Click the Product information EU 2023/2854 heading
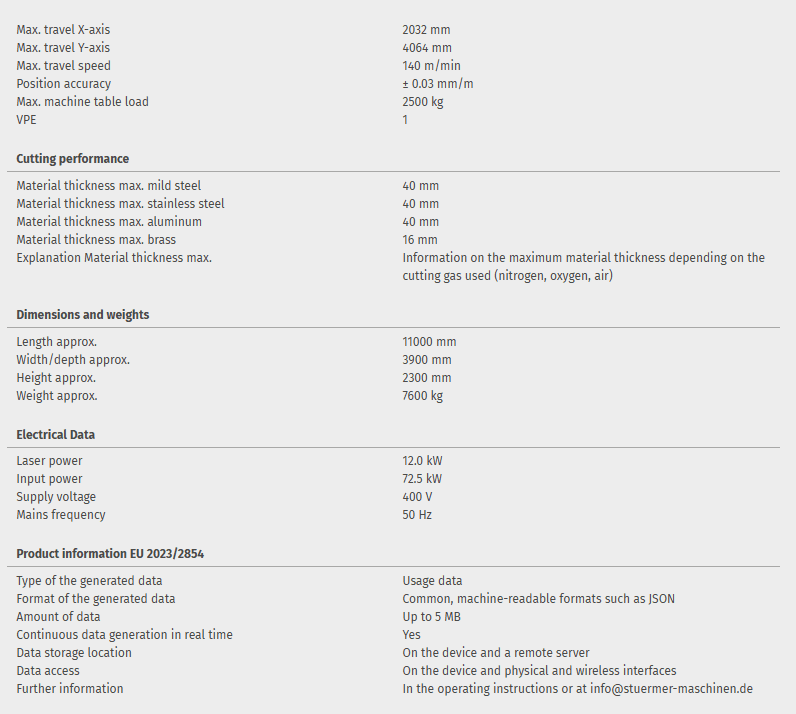The width and height of the screenshot is (796, 714). click(110, 554)
